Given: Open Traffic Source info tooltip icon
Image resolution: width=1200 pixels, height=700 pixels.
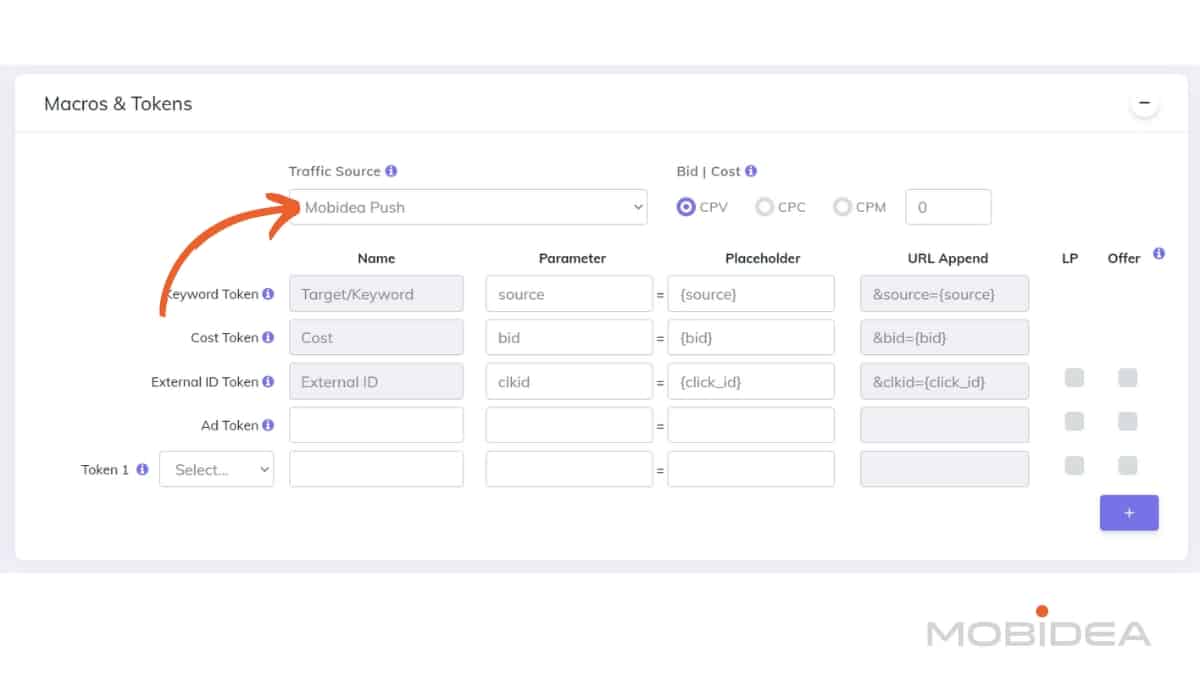Looking at the screenshot, I should [391, 171].
